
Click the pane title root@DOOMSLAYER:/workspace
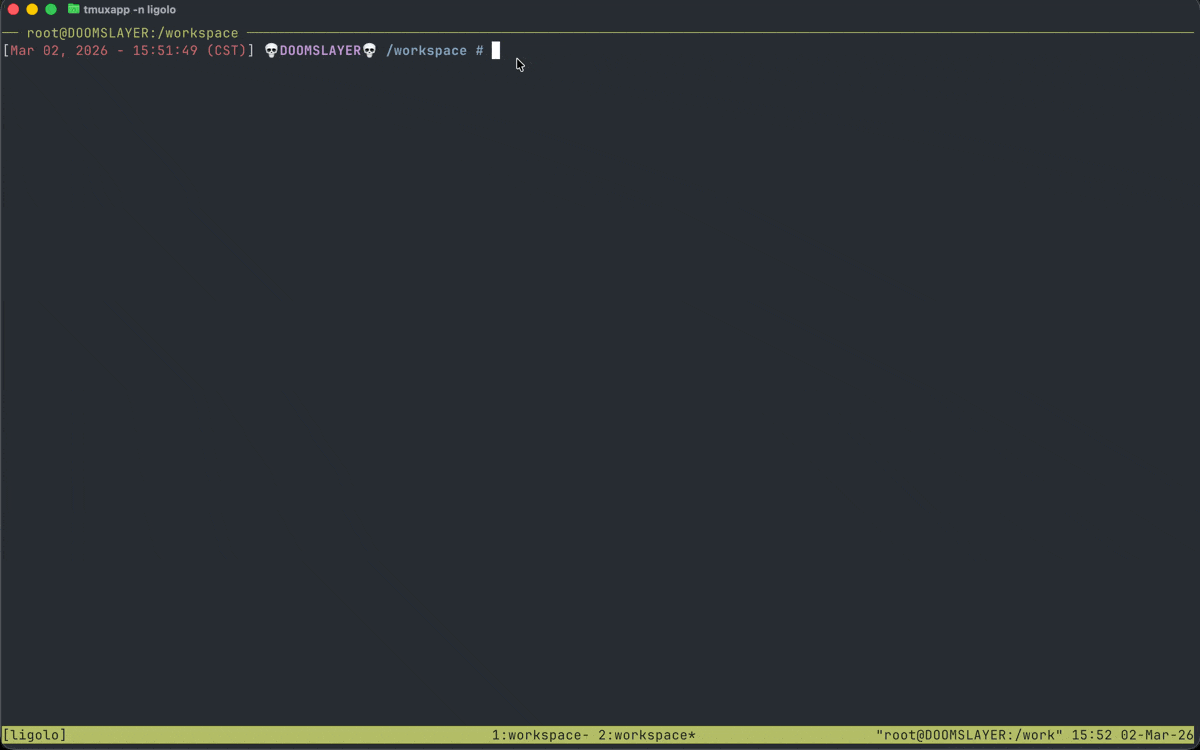pos(132,33)
